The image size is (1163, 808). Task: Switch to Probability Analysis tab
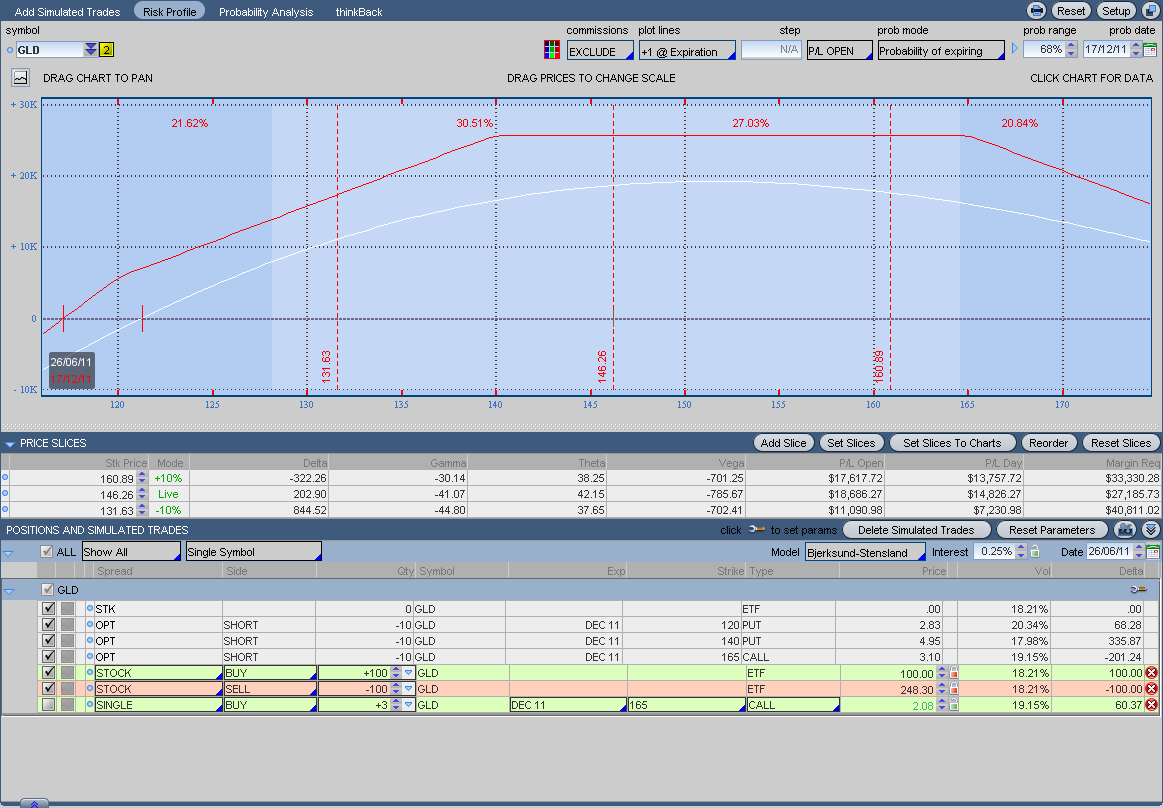(265, 12)
